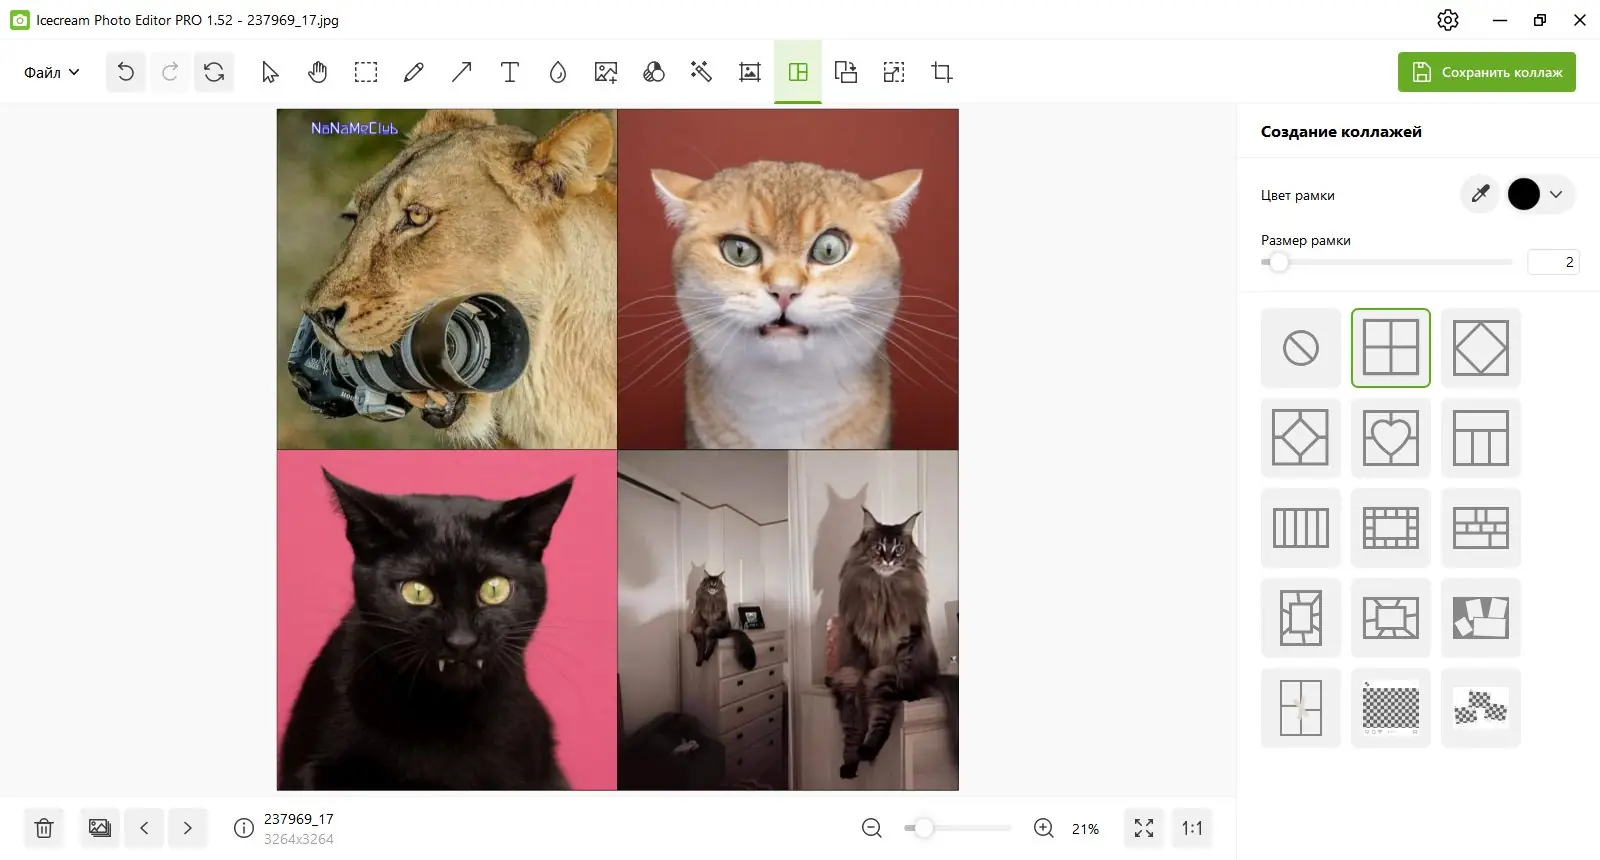This screenshot has width=1600, height=860.
Task: Click the add image icon in toolbar
Action: (606, 72)
